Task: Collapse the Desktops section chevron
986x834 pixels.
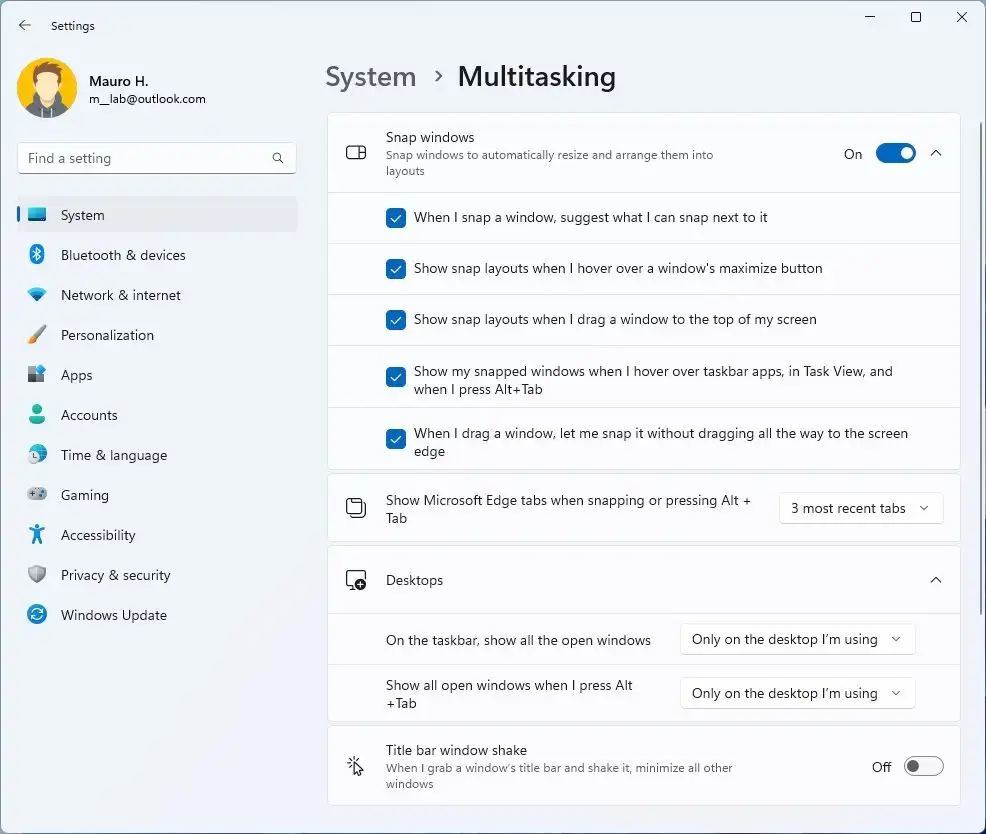Action: 936,580
